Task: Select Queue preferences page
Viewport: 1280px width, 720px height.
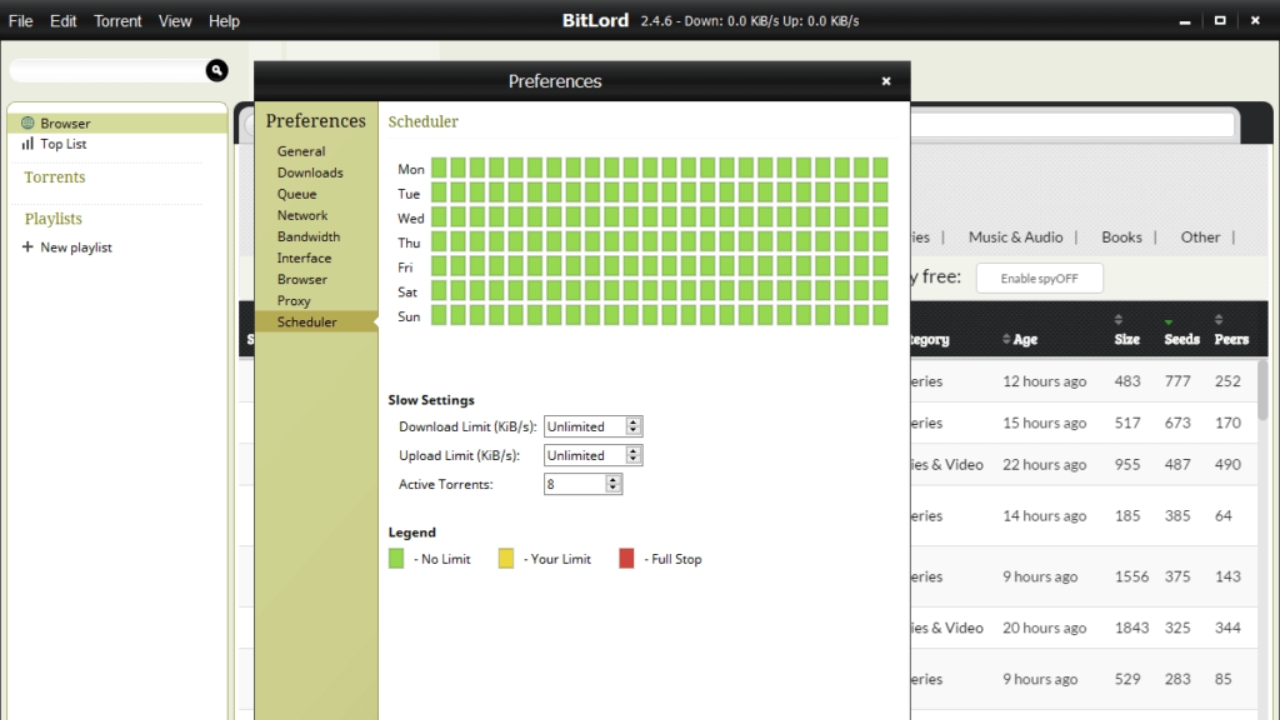Action: (297, 194)
